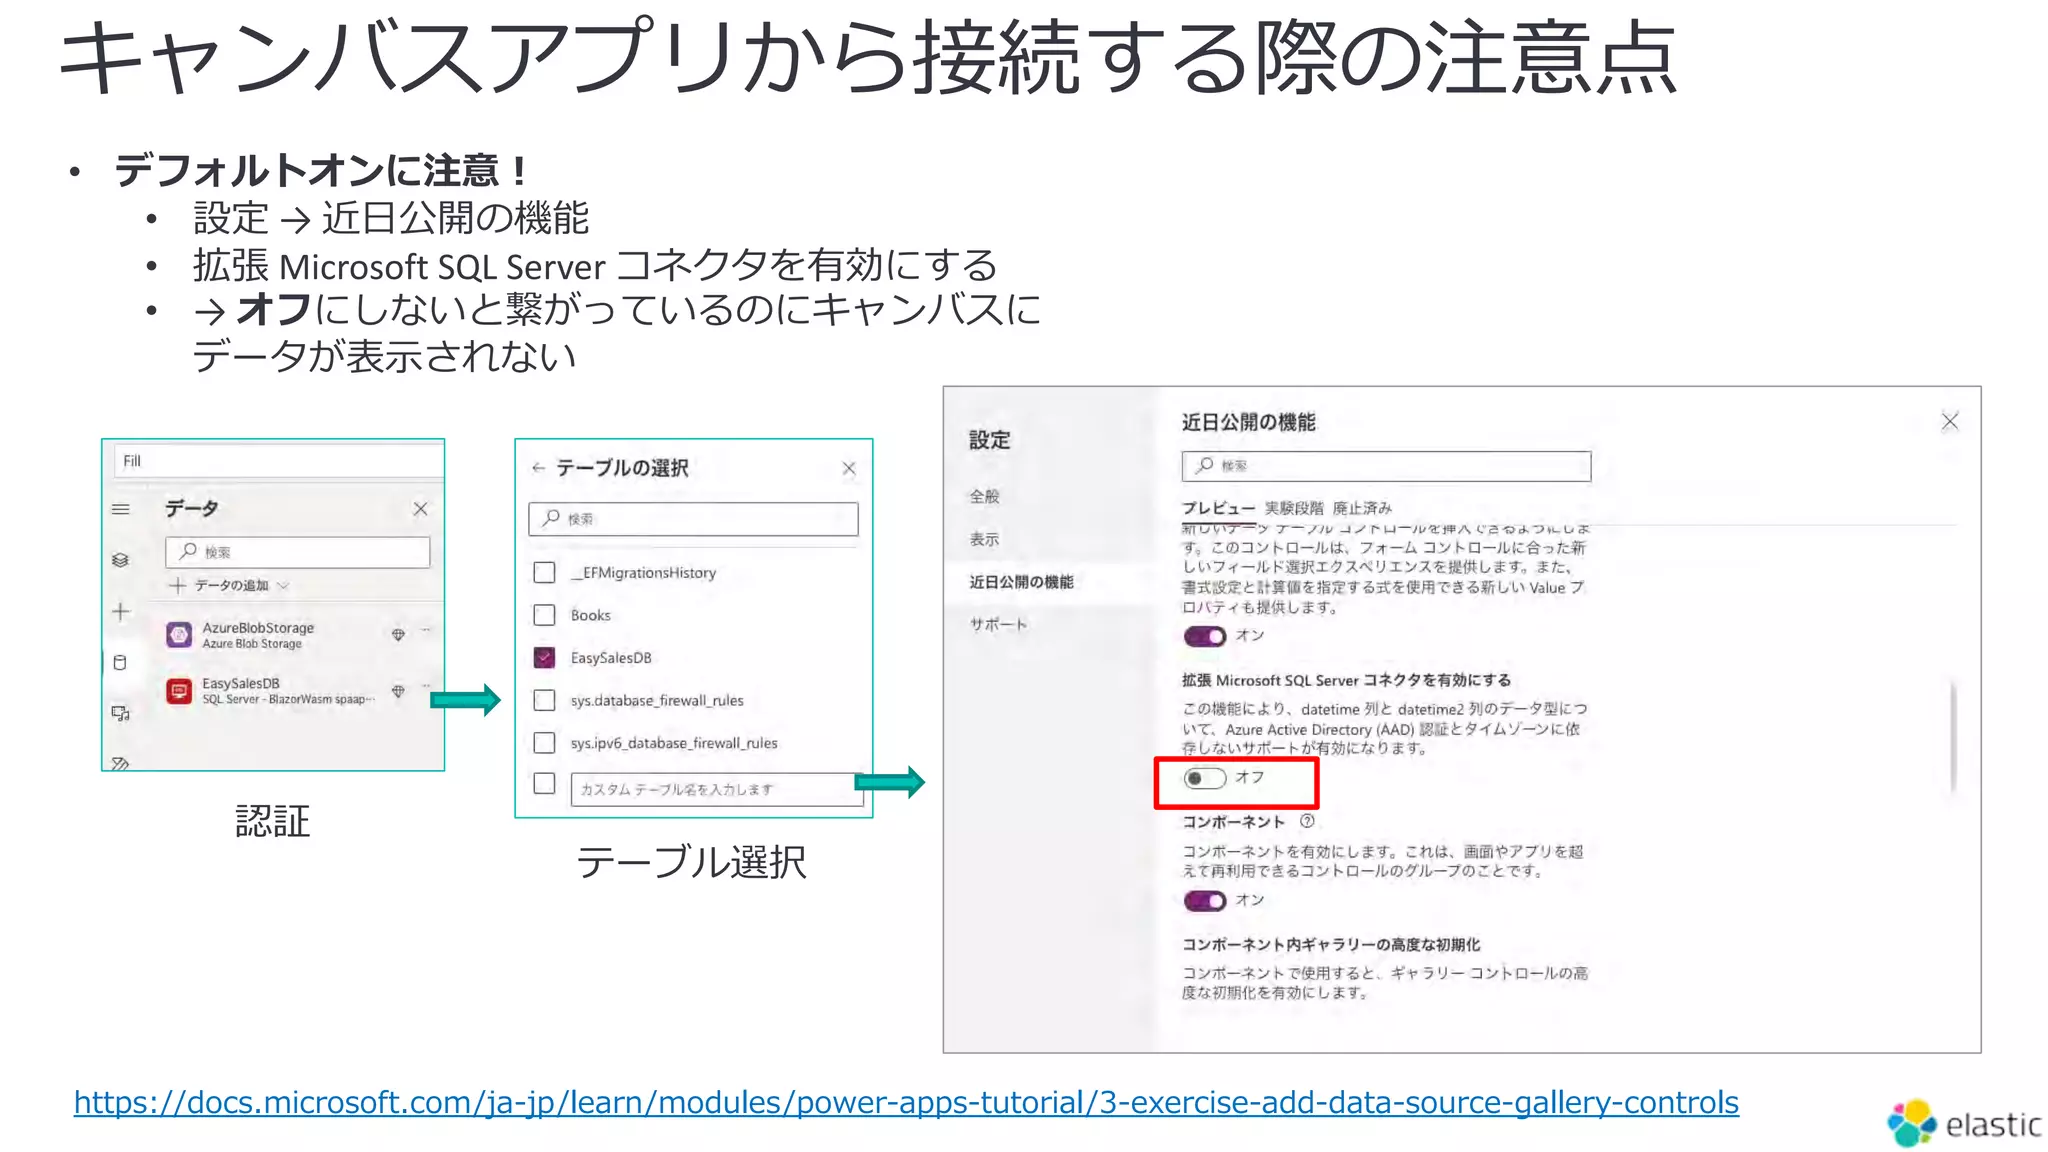
Task: Select the AzureBlobStorage data source name
Action: click(258, 628)
